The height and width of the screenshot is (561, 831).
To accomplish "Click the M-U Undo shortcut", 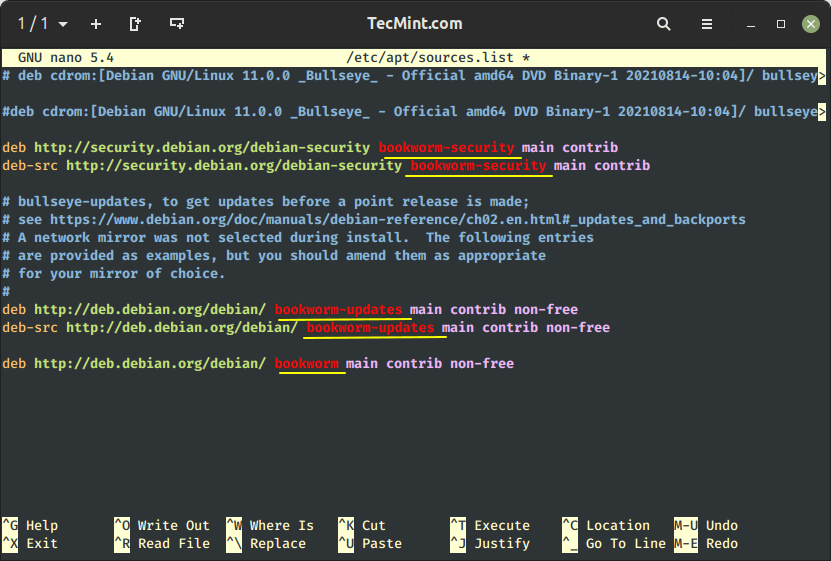I will (x=706, y=525).
